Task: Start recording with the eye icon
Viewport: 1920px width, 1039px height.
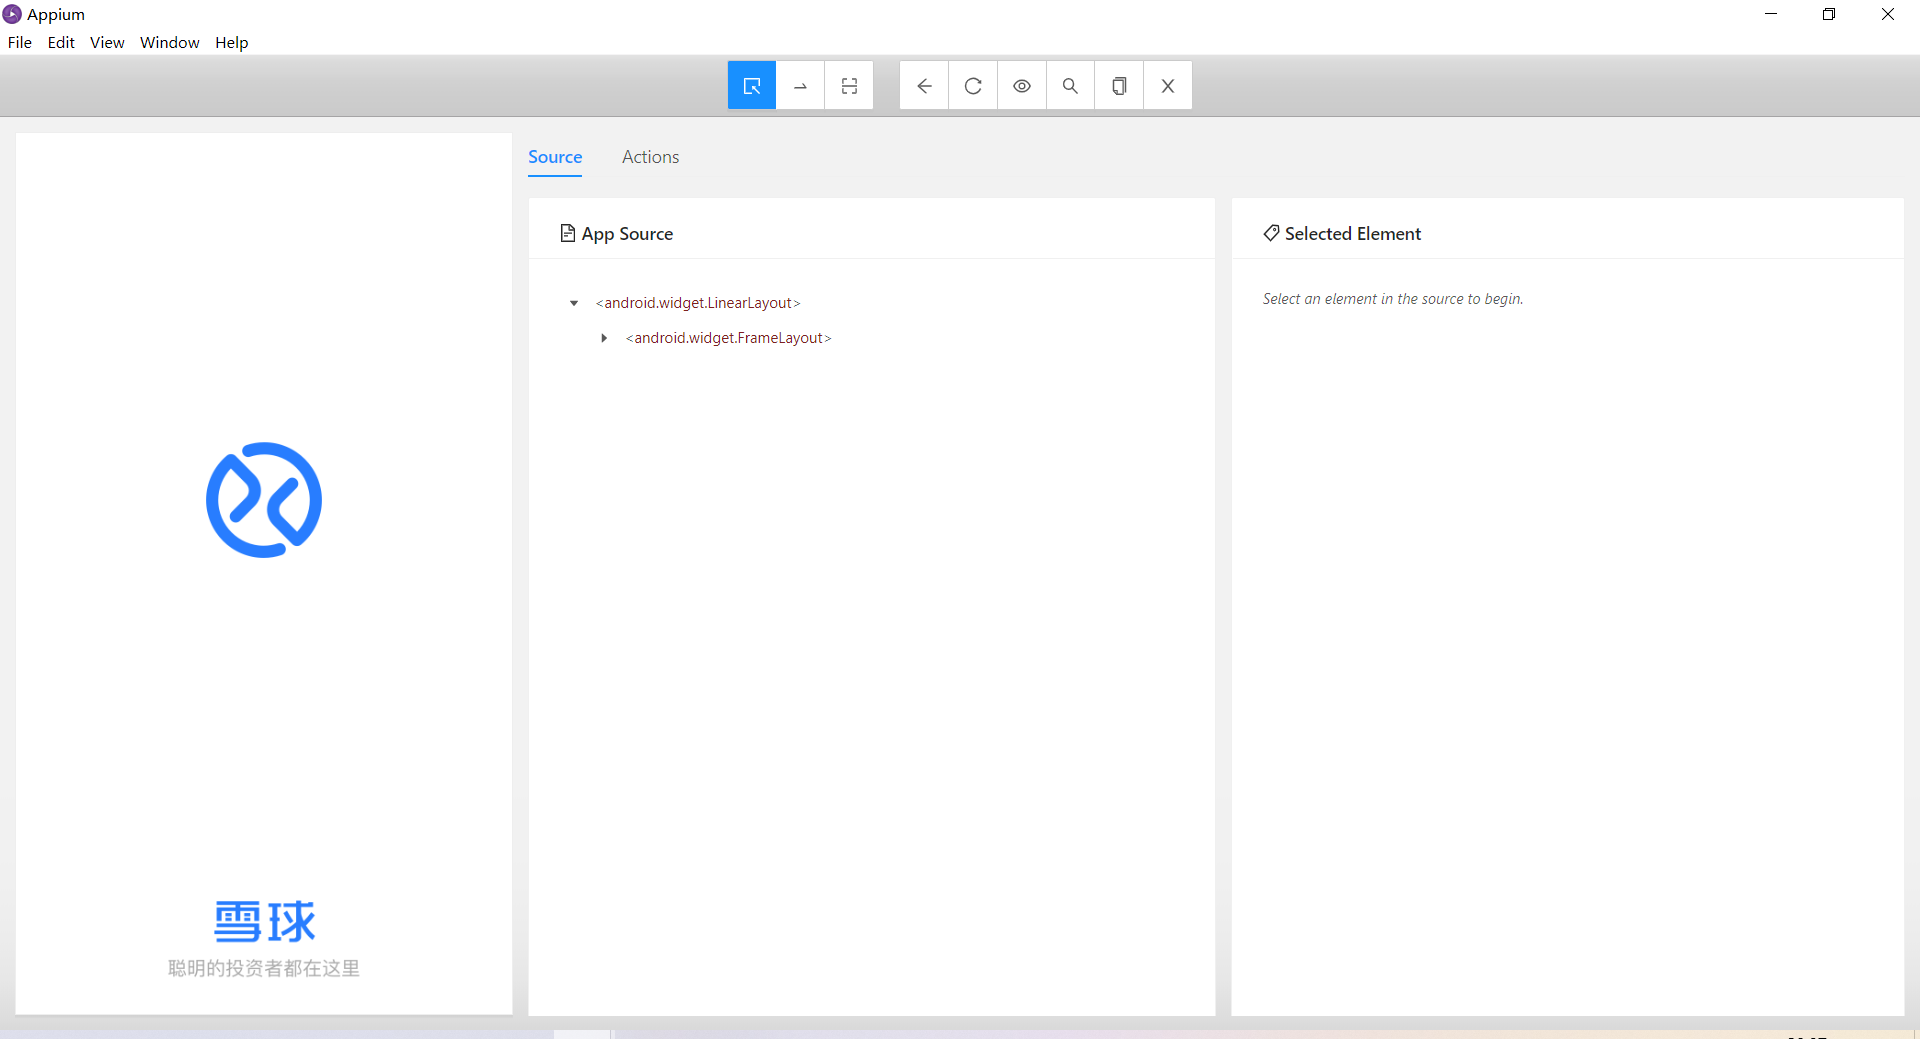Action: pos(1022,86)
